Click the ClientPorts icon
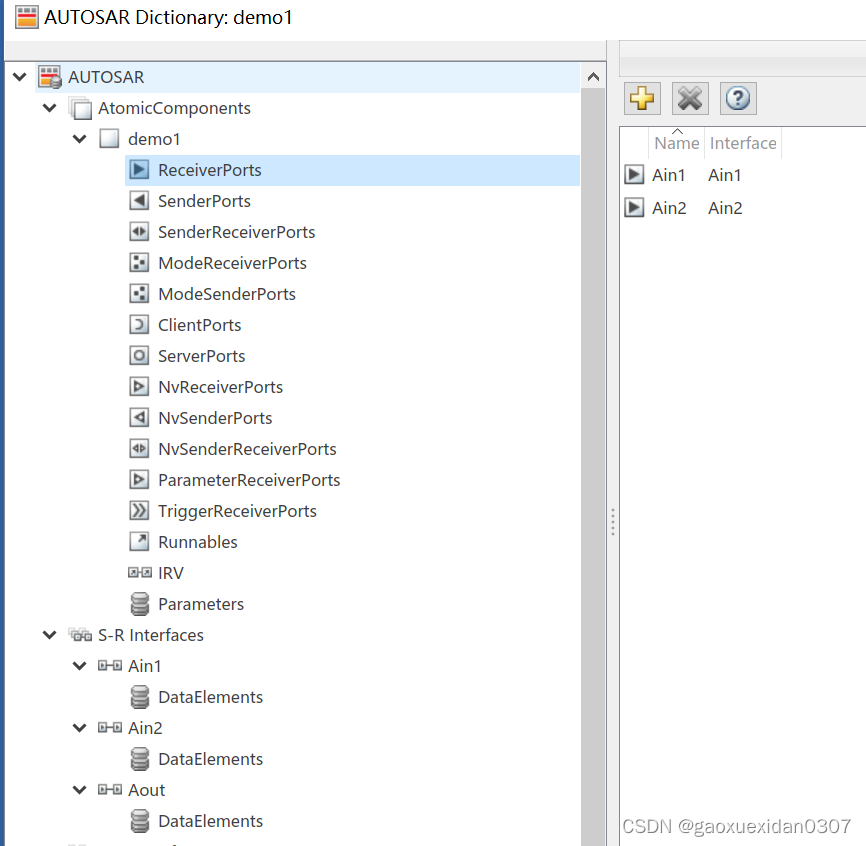The width and height of the screenshot is (866, 846). [x=139, y=325]
